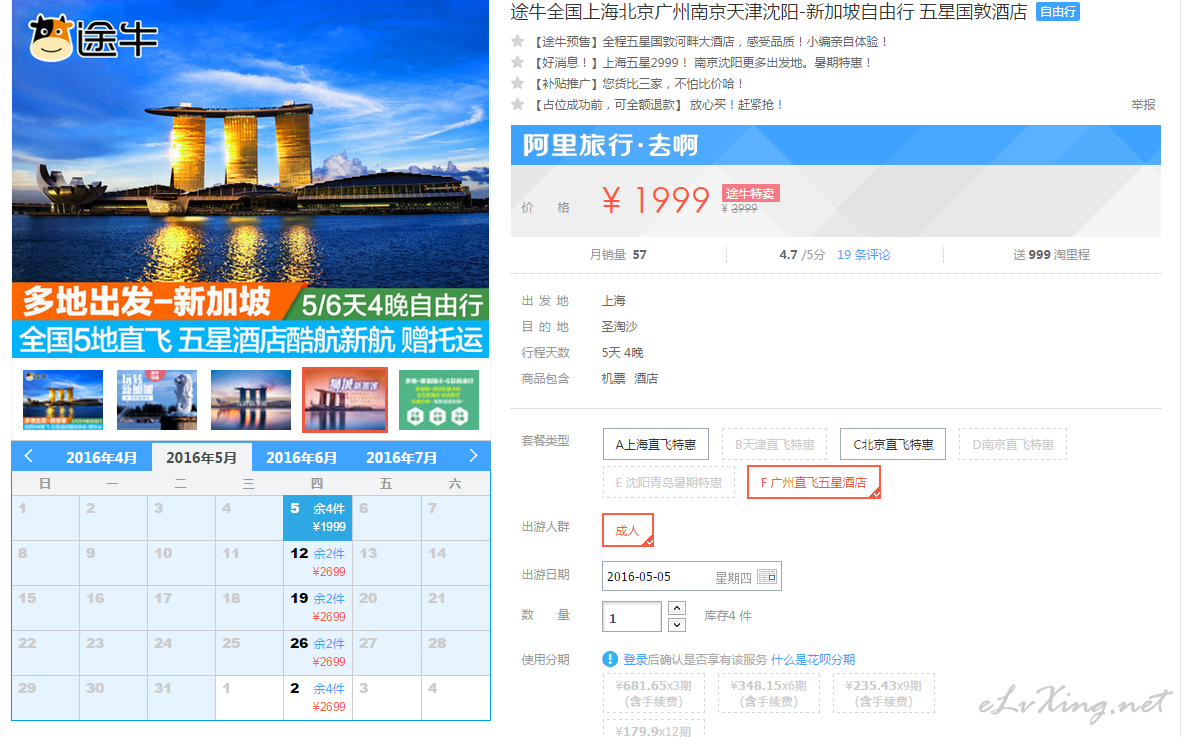Click star icon beside 好消息 line
Viewport: 1183px width, 737px height.
click(518, 63)
